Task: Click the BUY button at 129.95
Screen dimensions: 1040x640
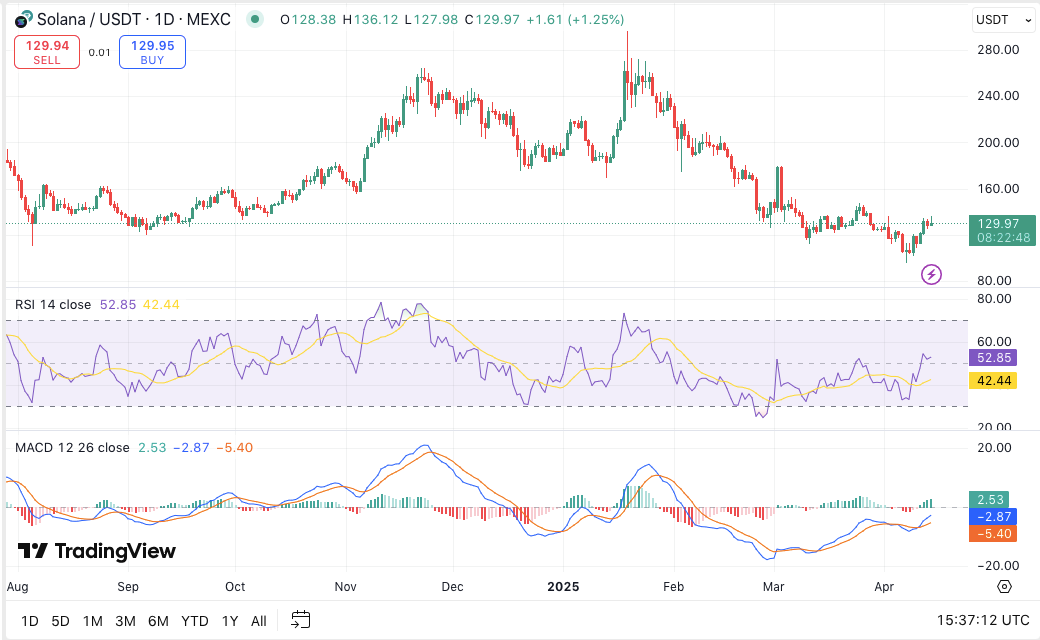Action: click(152, 52)
